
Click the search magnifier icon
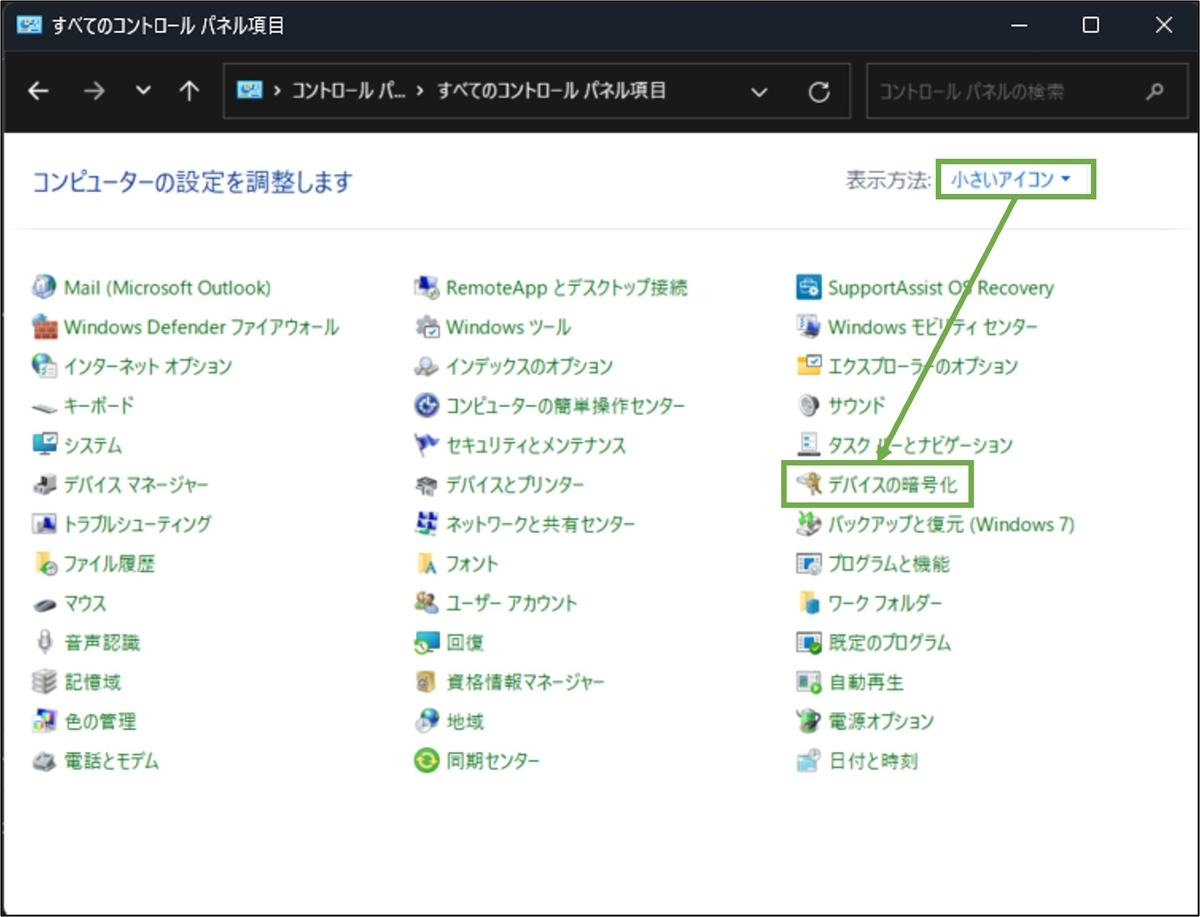click(1154, 92)
